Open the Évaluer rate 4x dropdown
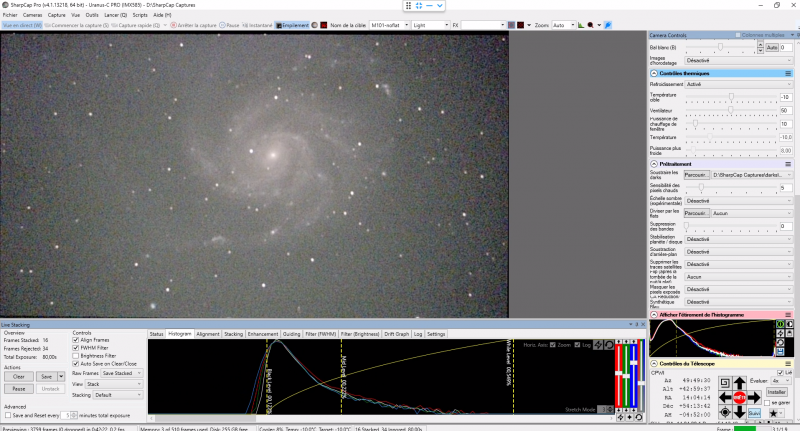This screenshot has width=800, height=431. [781, 381]
